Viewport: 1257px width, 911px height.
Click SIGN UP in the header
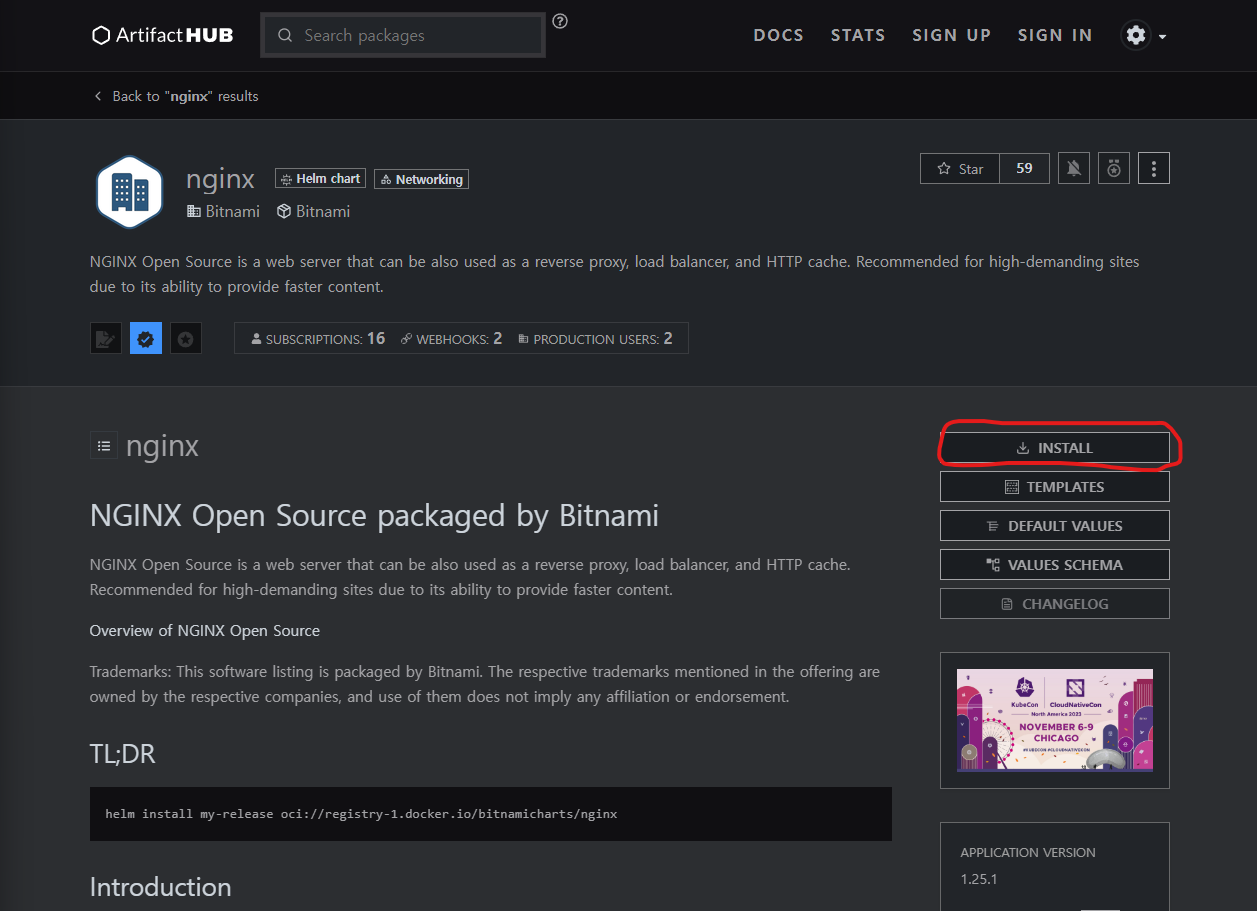[951, 35]
